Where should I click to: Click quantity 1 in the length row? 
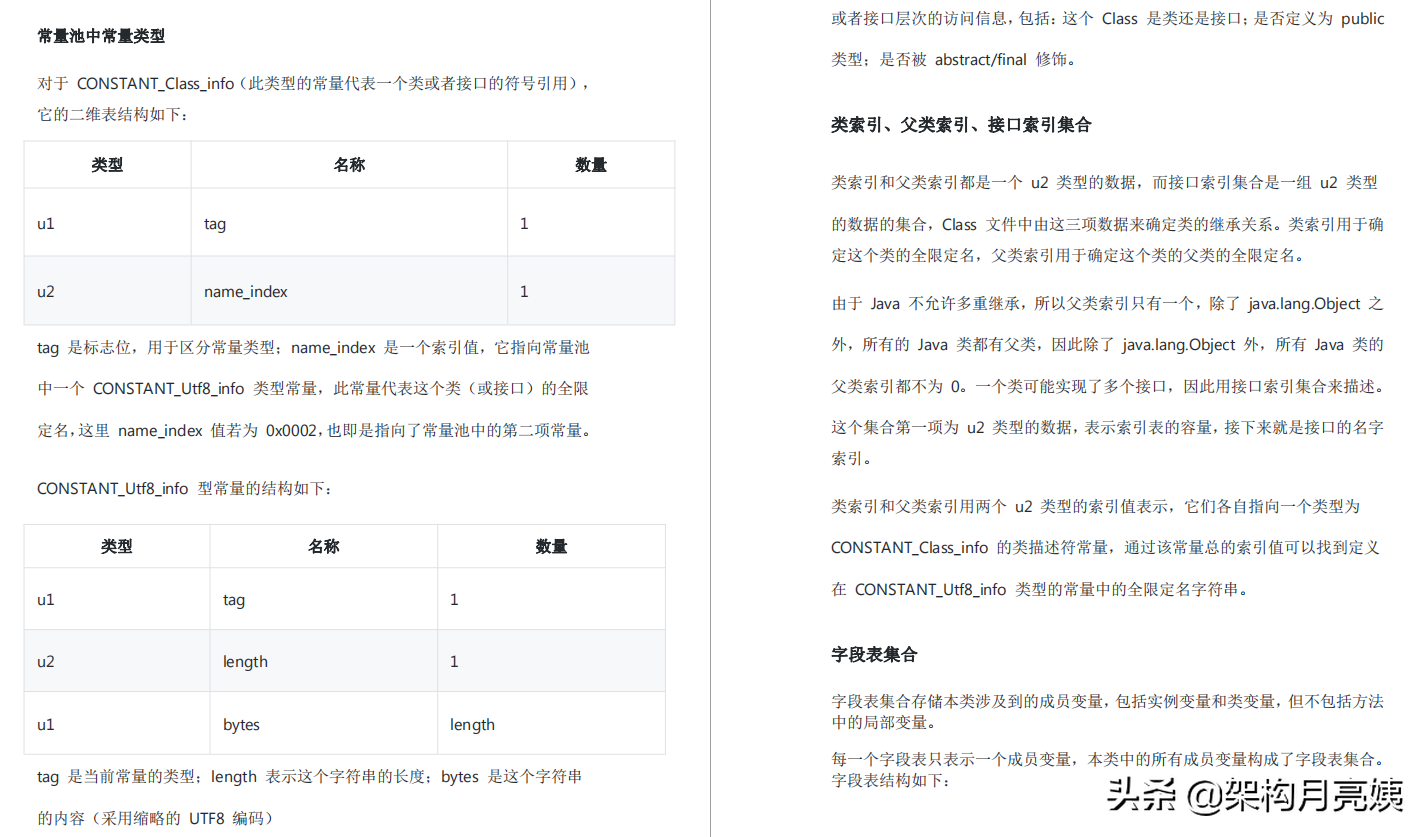(454, 662)
